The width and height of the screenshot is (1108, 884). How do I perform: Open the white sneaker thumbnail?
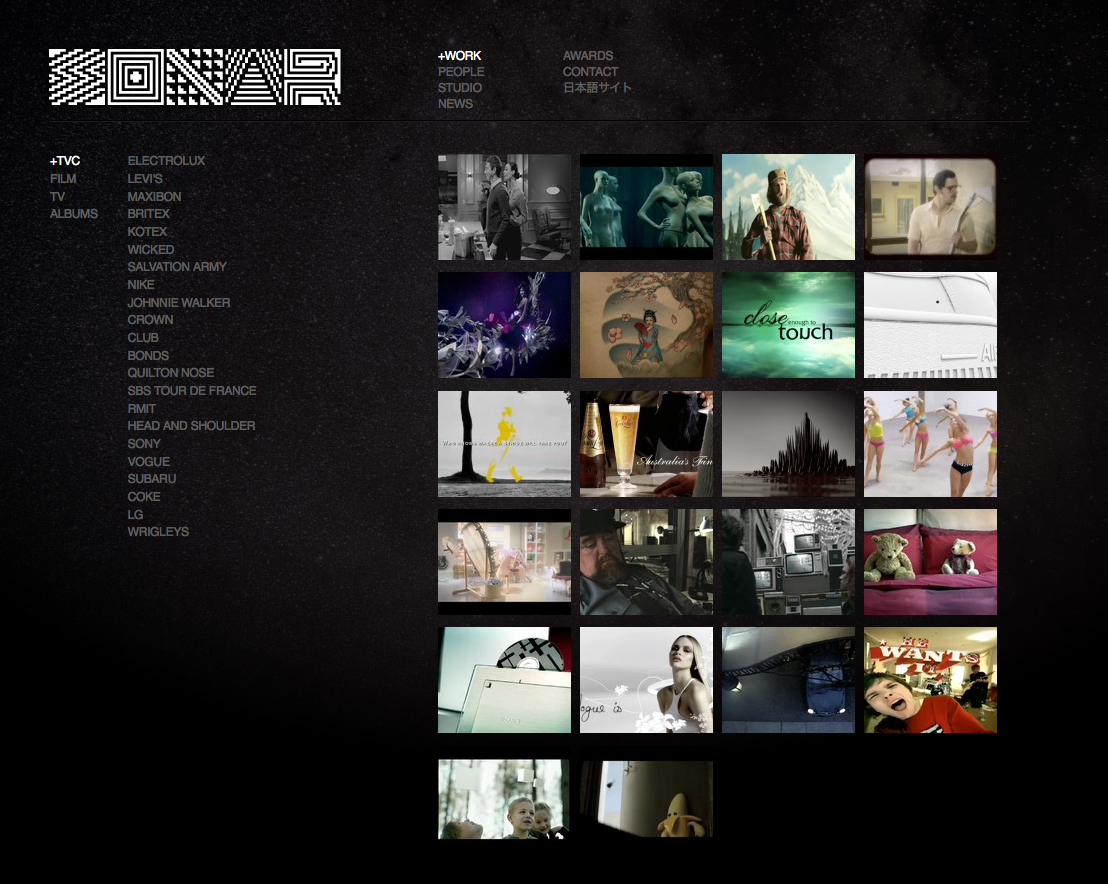tap(931, 325)
